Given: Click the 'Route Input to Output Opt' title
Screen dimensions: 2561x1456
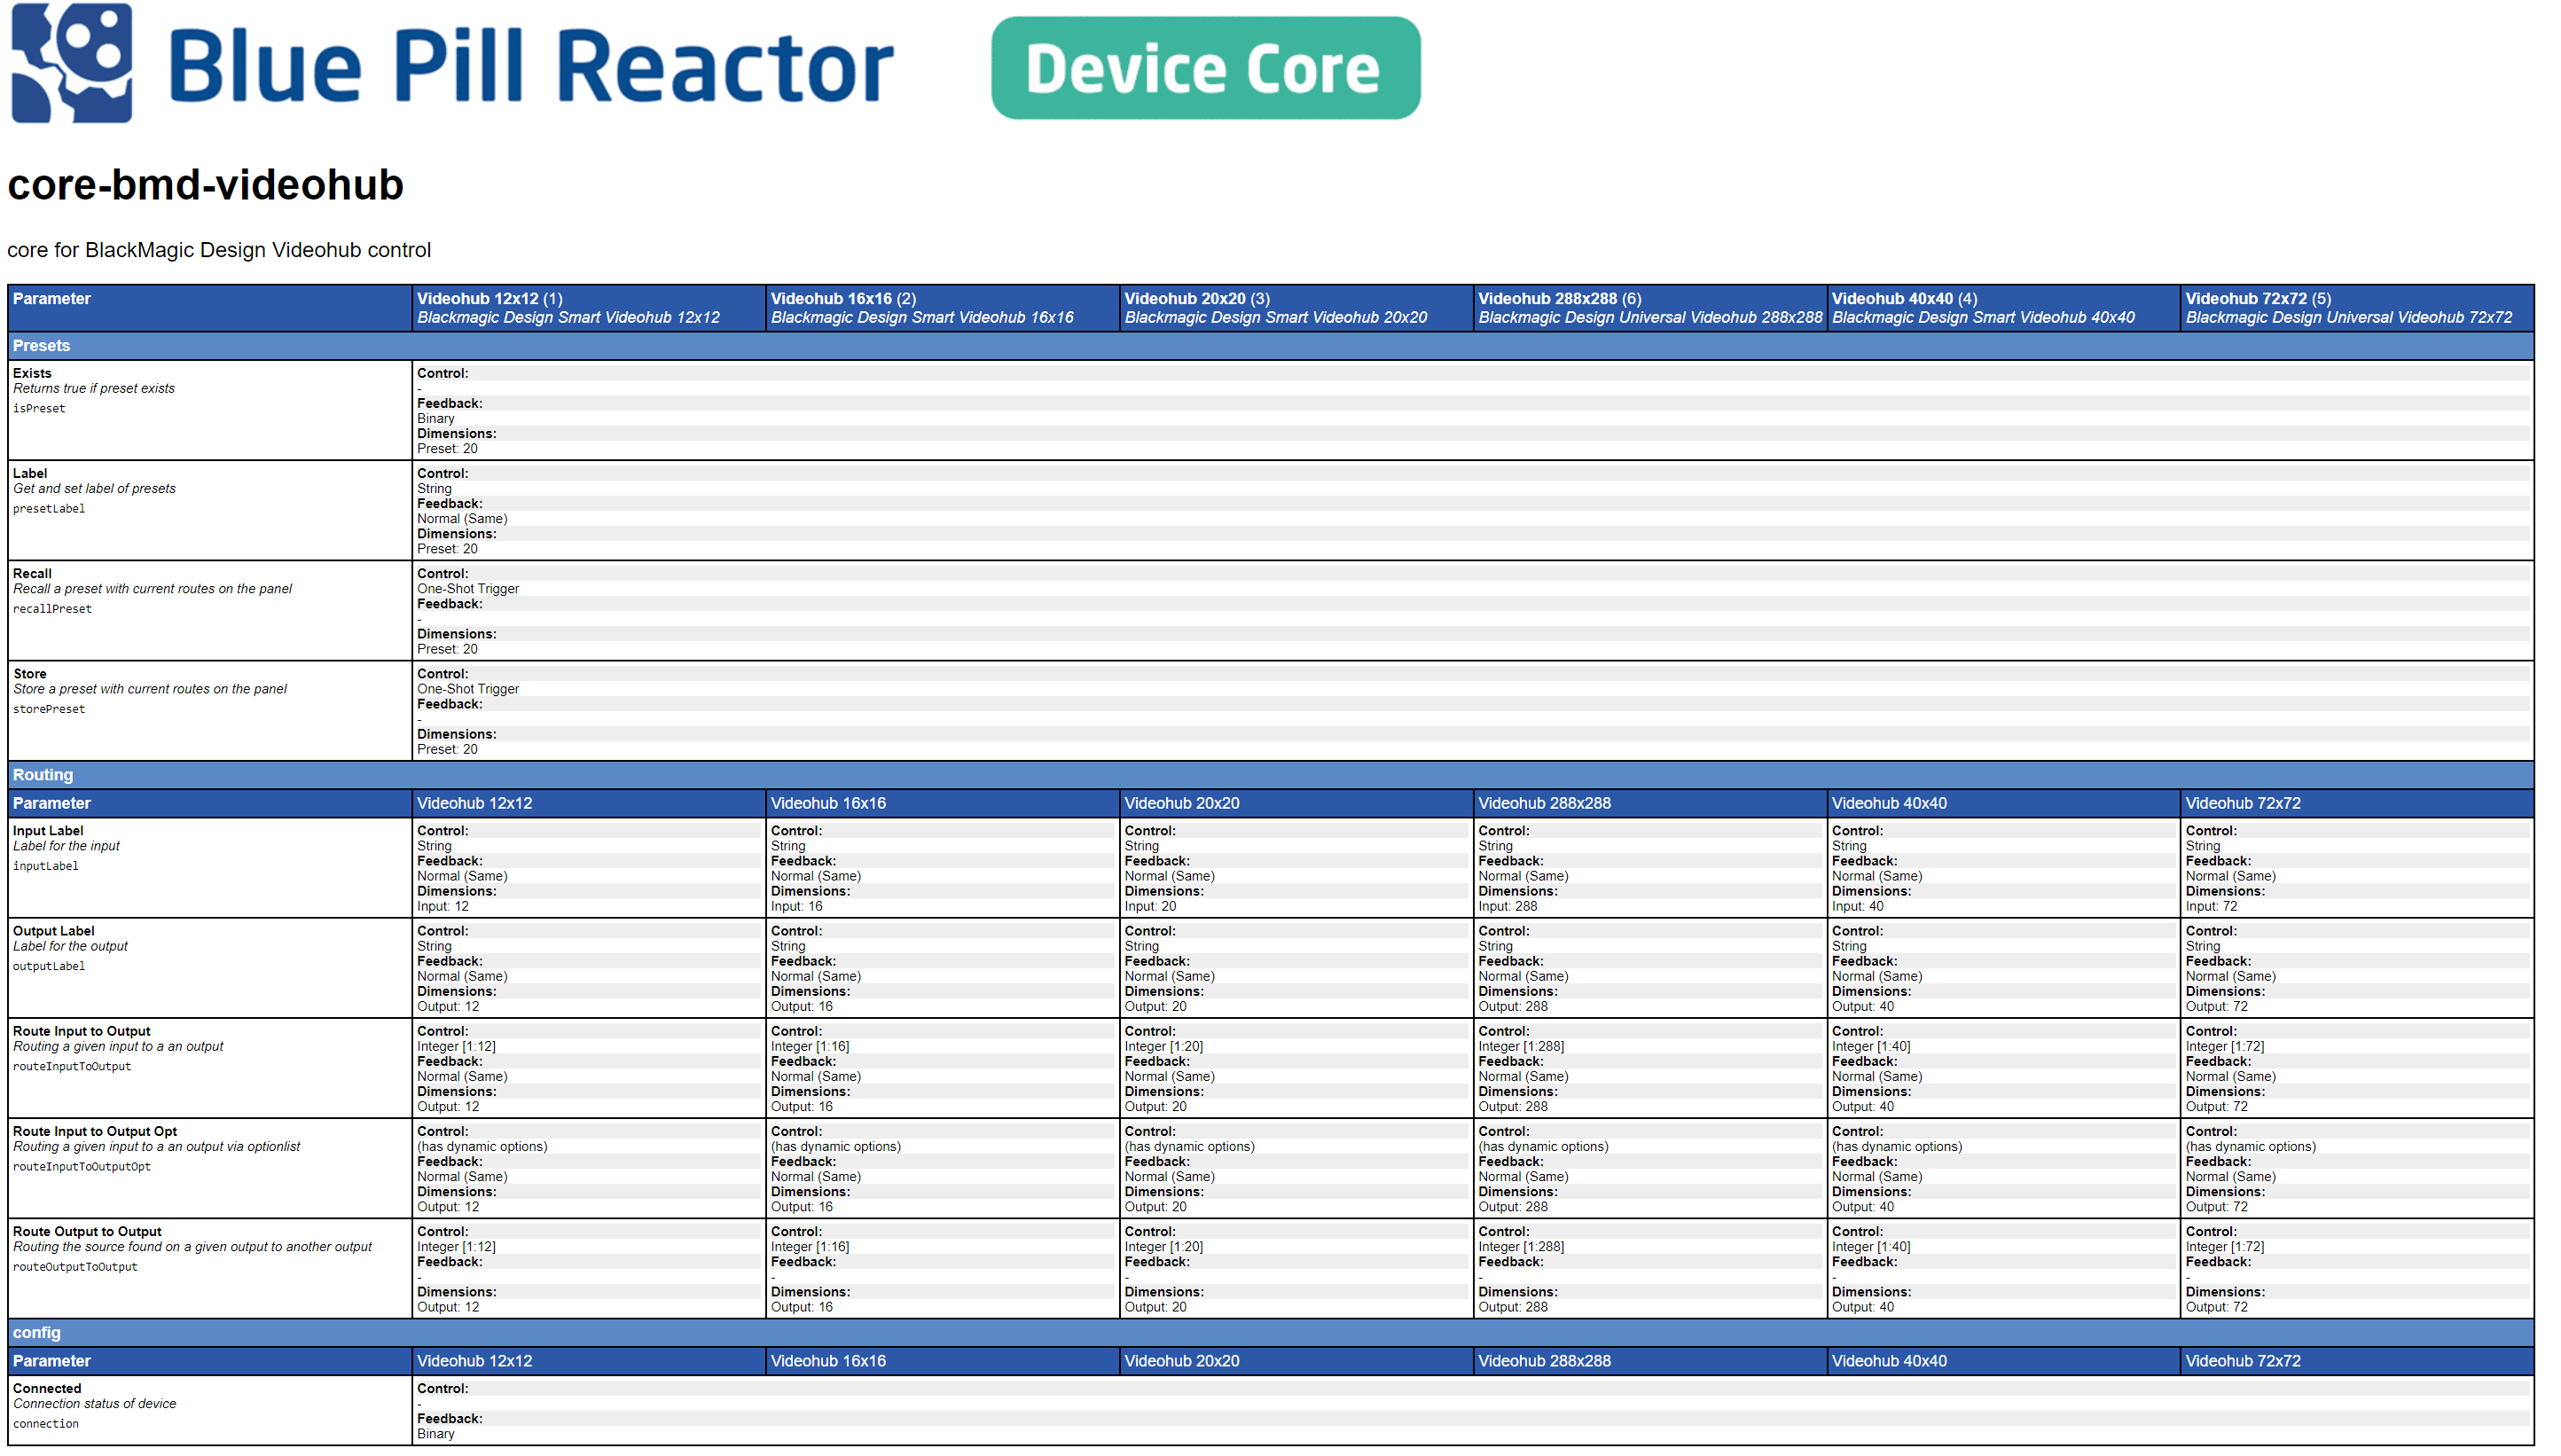Looking at the screenshot, I should [95, 1132].
